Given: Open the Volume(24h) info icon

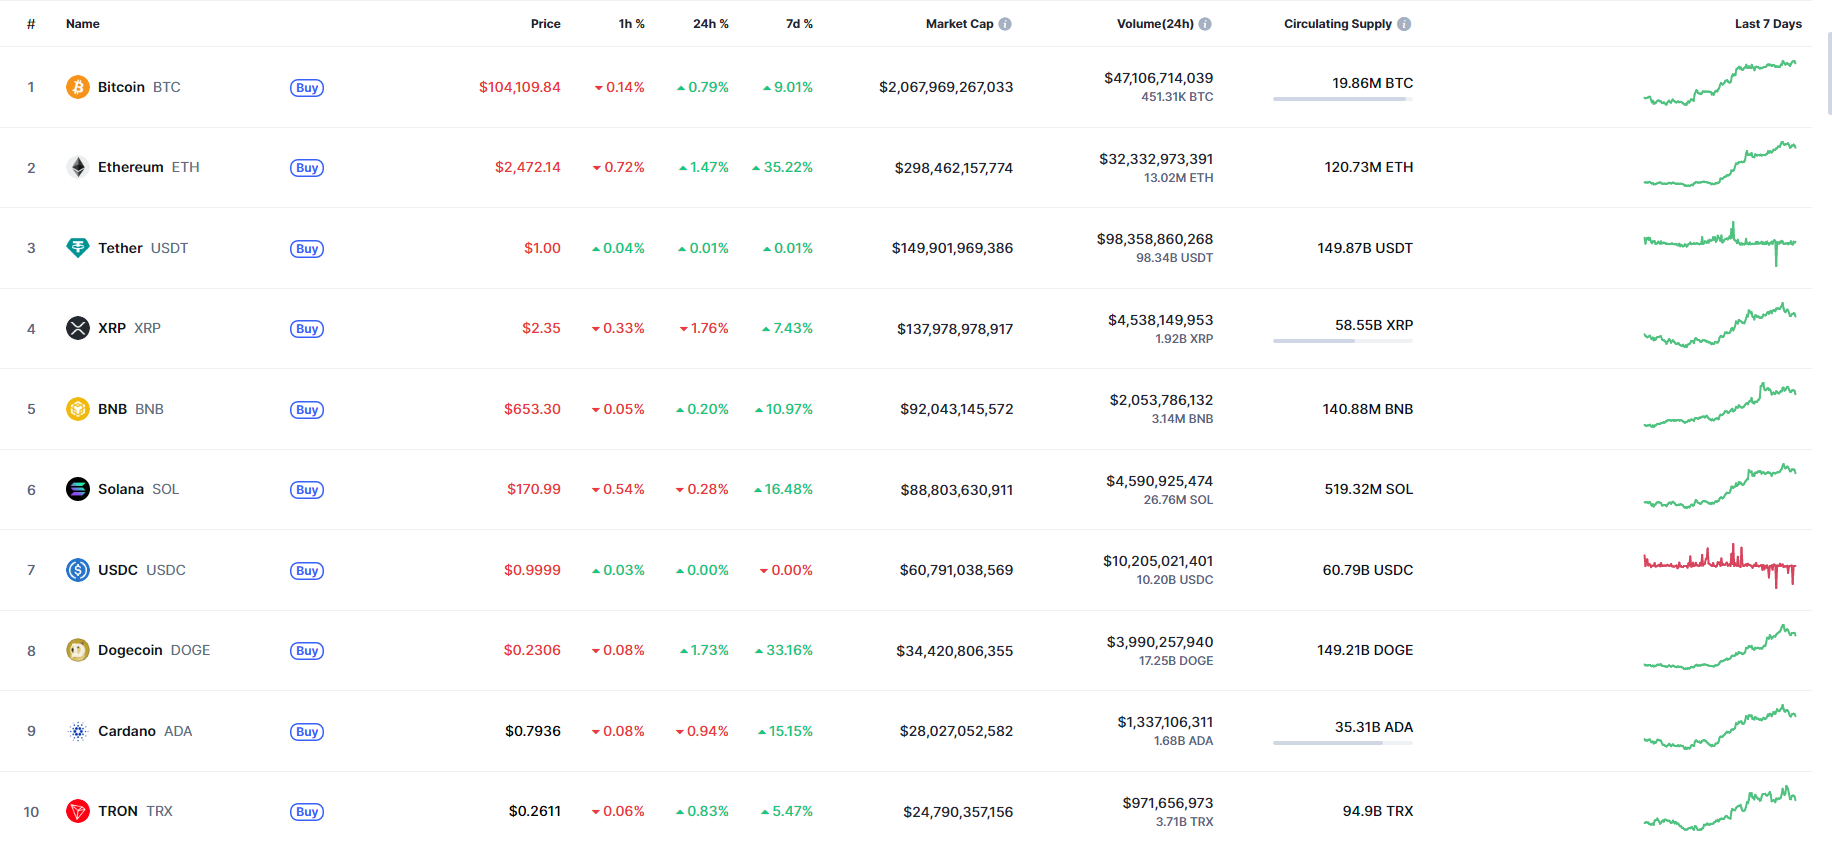Looking at the screenshot, I should click(1205, 24).
